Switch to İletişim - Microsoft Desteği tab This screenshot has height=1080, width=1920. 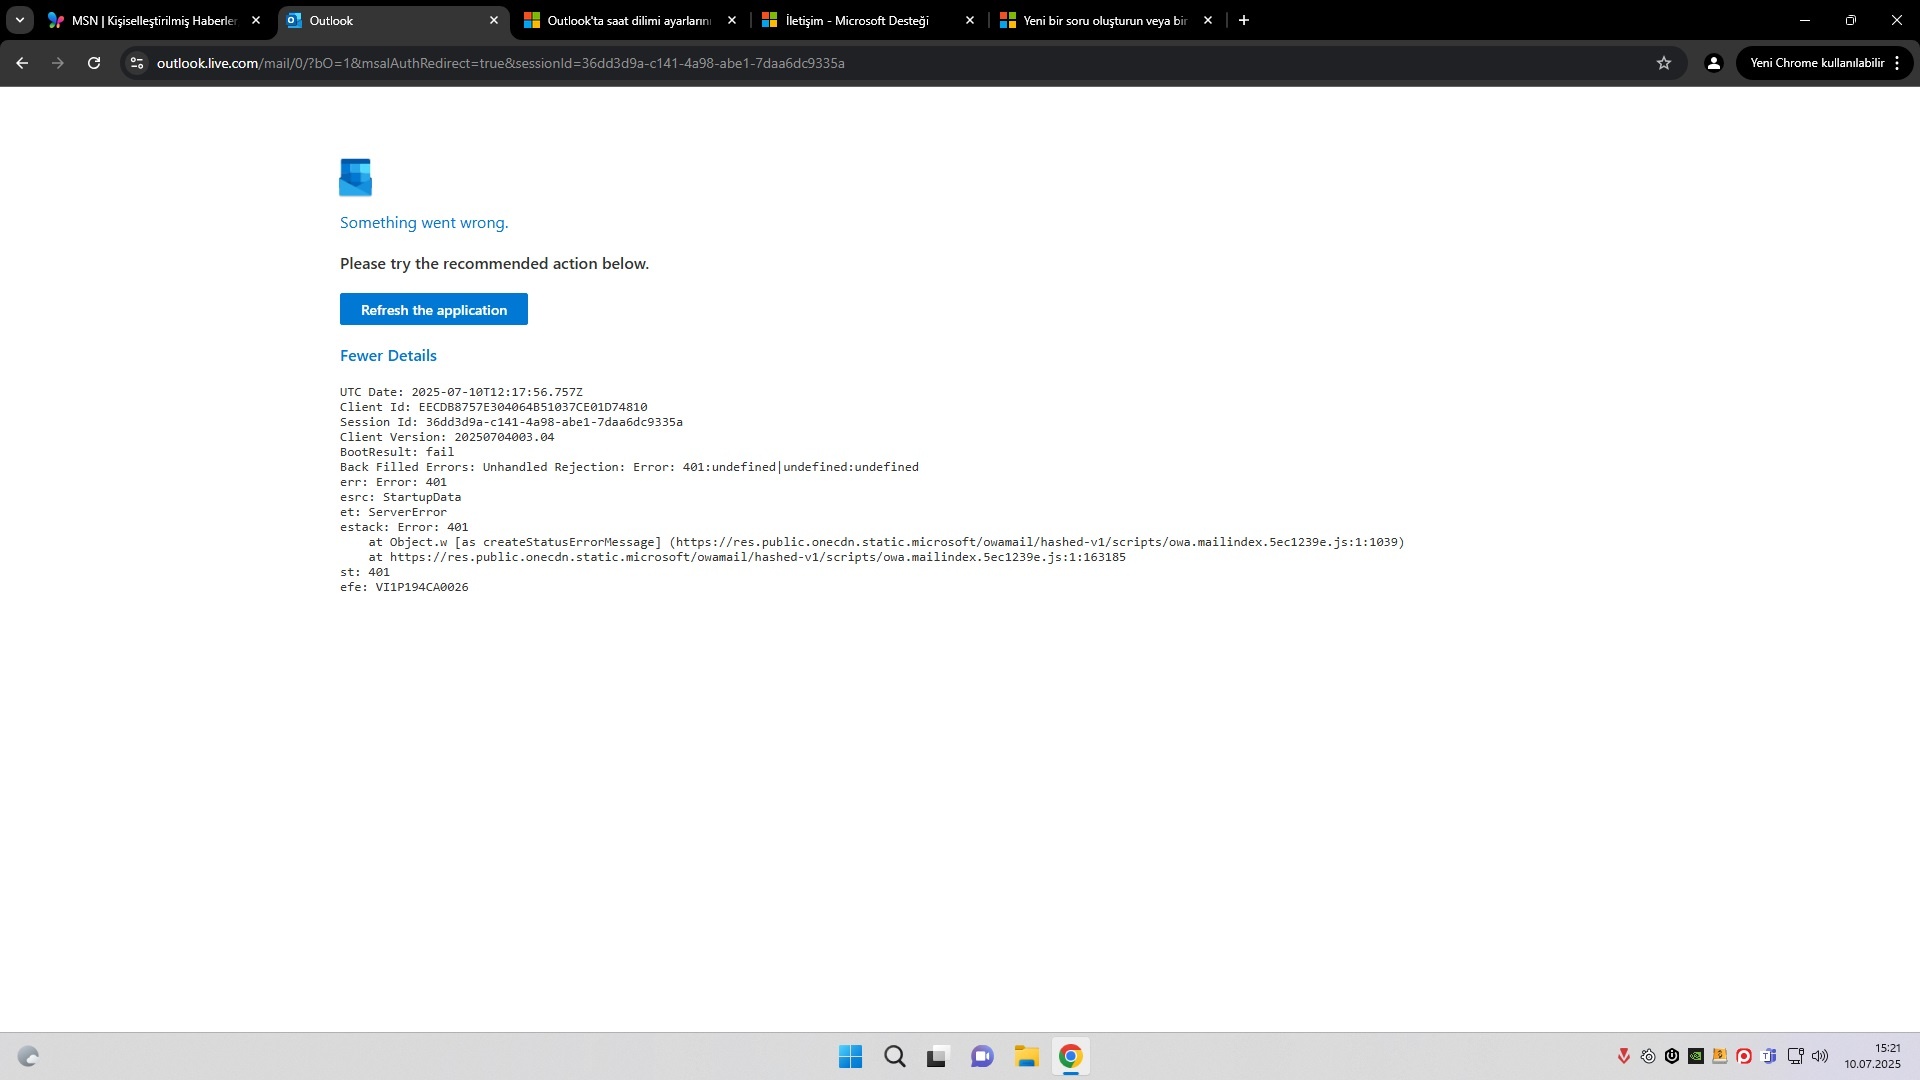pyautogui.click(x=856, y=20)
